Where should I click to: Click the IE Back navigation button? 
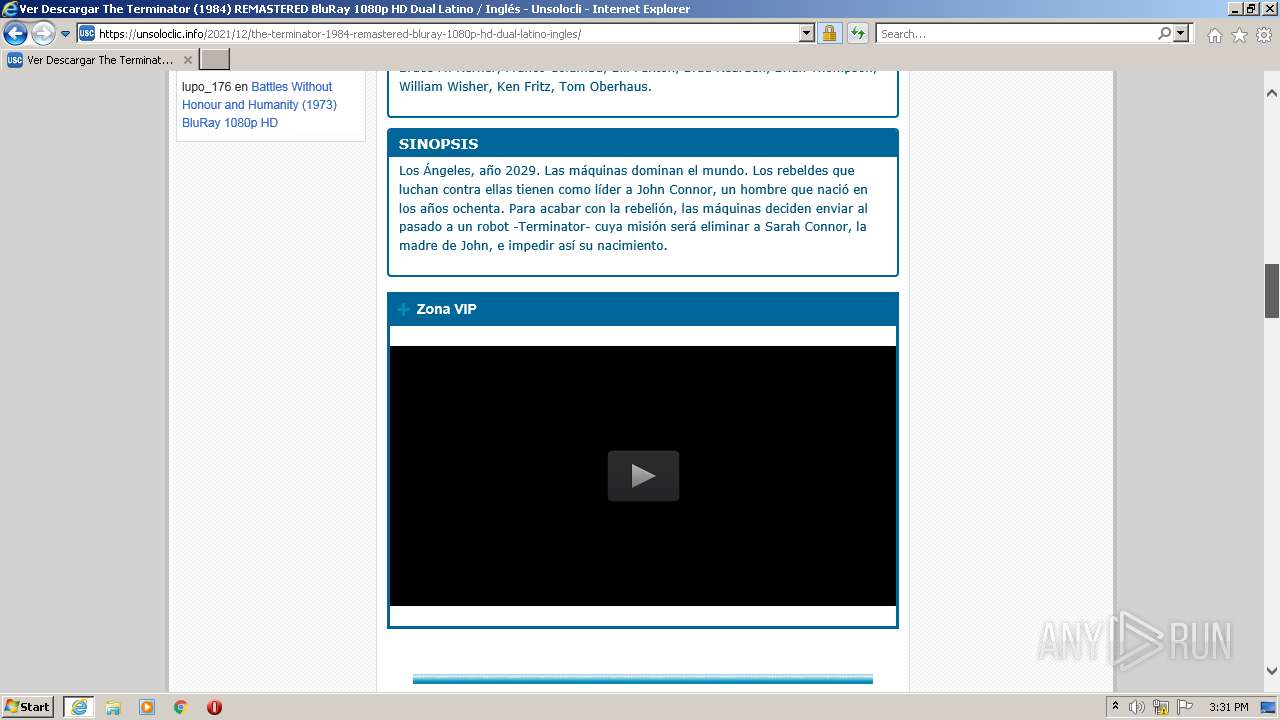15,34
